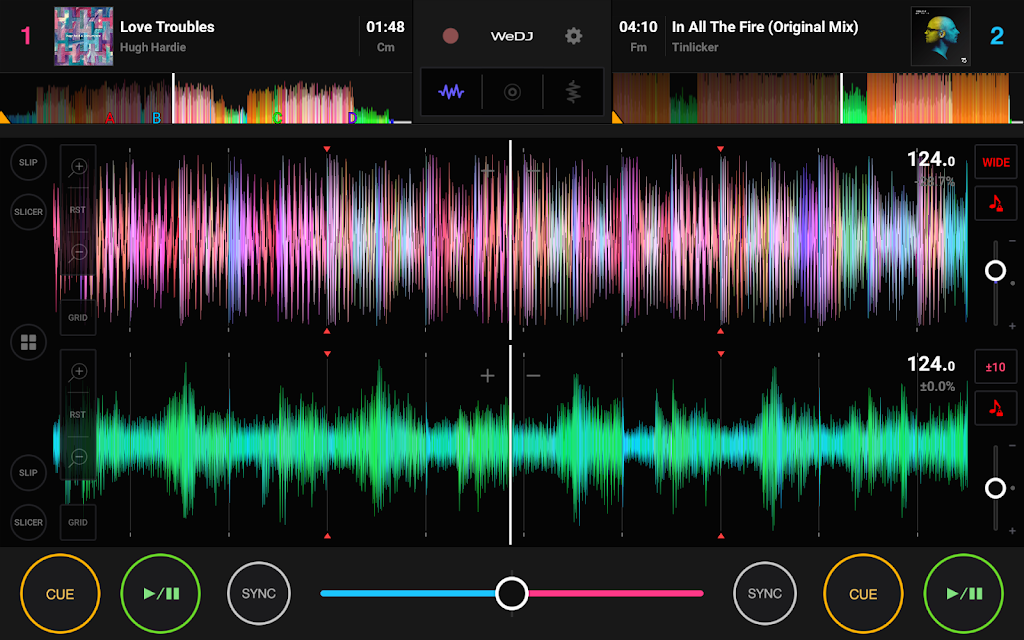Screen dimensions: 1024x640
Task: Open the Love Troubles album artwork
Action: tap(83, 36)
